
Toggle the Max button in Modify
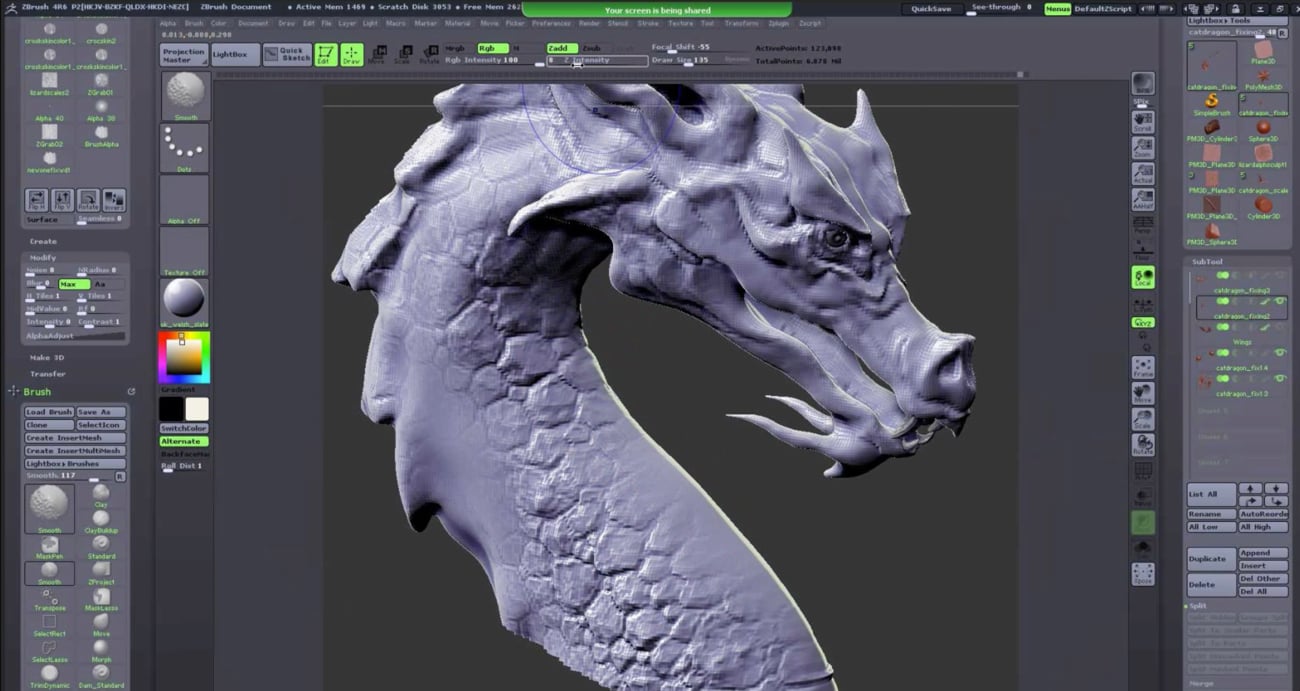74,284
